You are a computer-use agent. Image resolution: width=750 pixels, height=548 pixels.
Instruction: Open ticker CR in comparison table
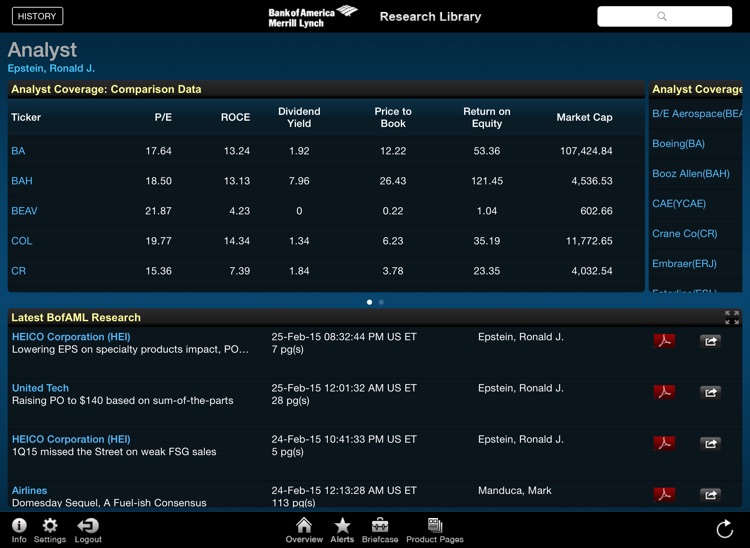[x=19, y=271]
